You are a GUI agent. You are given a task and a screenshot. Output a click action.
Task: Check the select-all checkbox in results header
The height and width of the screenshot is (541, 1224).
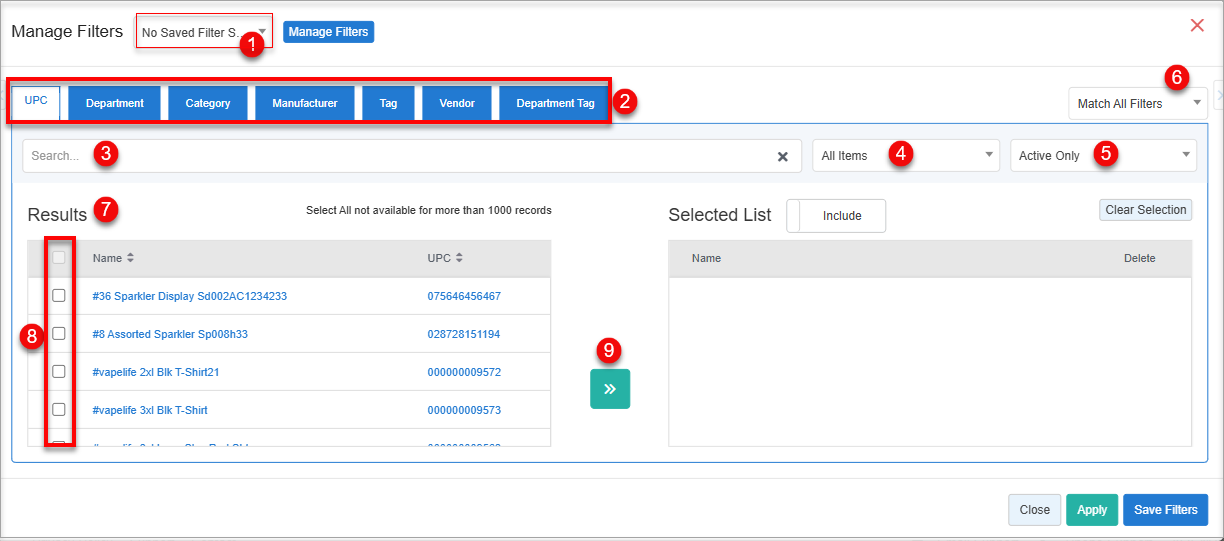(59, 258)
